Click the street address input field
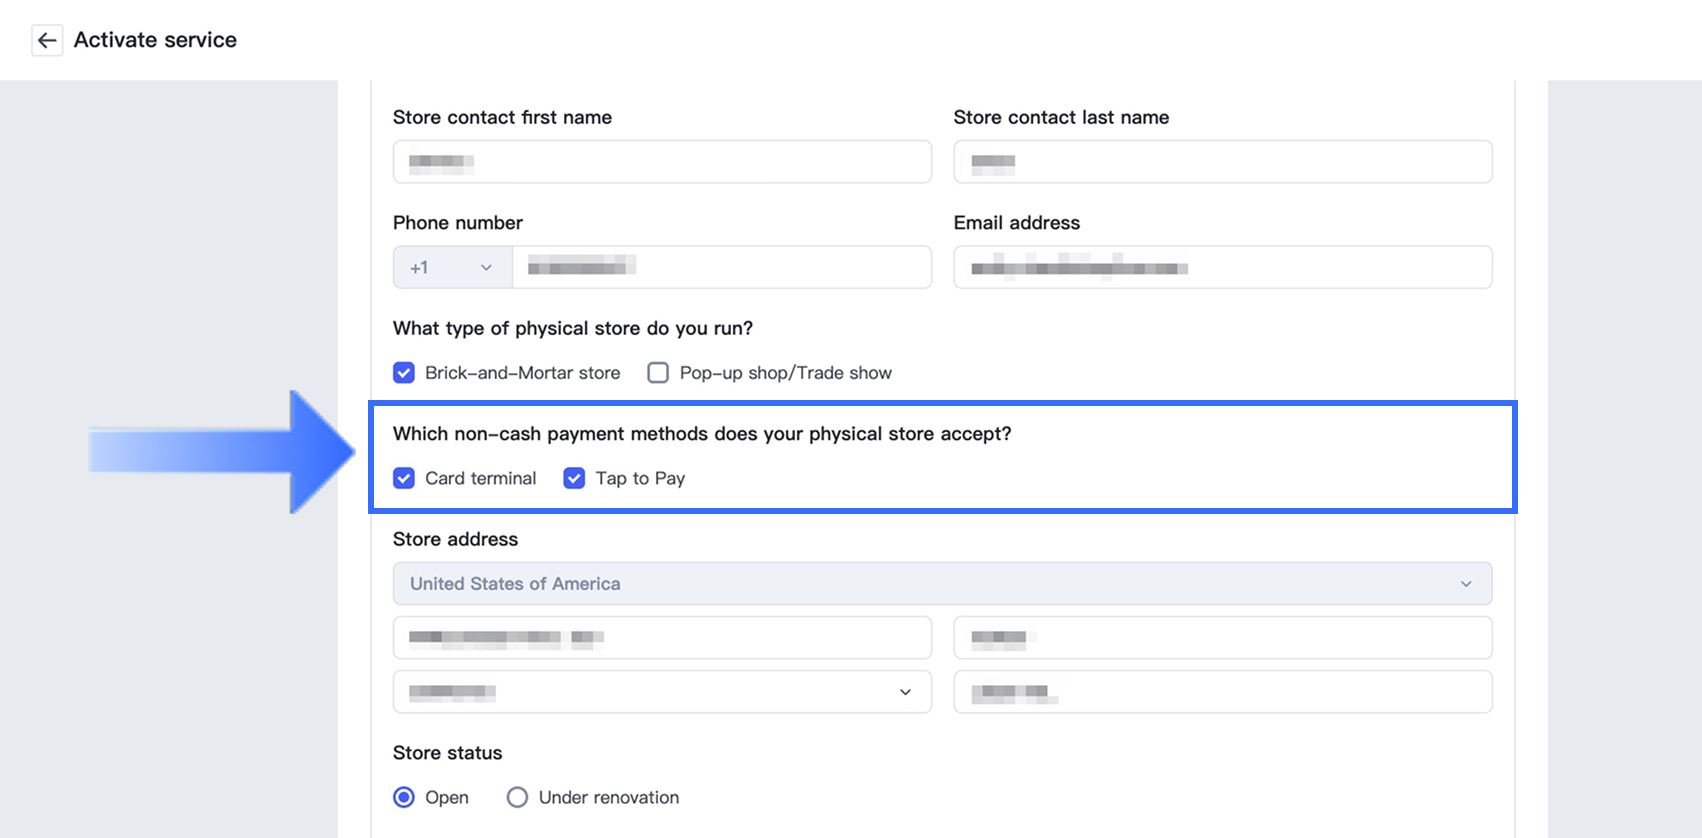This screenshot has height=838, width=1702. [661, 638]
